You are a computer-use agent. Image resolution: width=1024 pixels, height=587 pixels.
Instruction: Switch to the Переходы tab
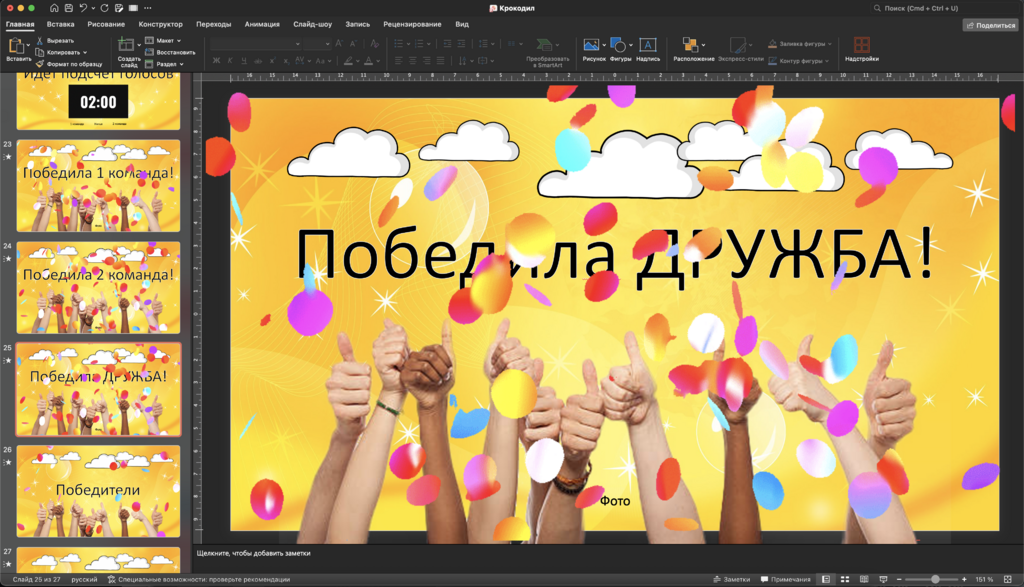tap(214, 24)
